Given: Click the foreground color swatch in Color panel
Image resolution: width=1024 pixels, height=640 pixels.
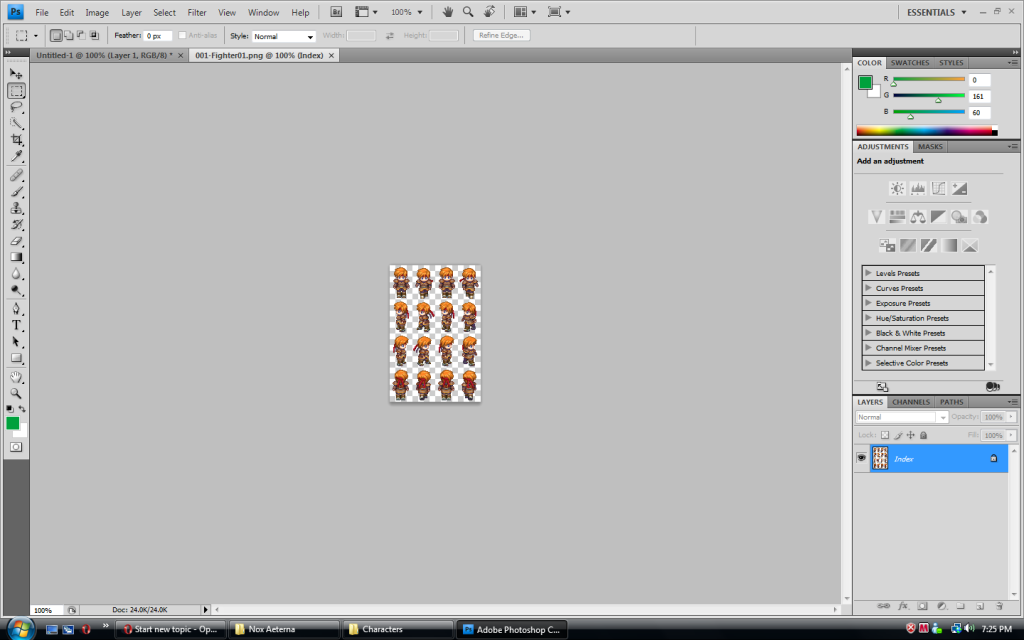Looking at the screenshot, I should pos(865,82).
